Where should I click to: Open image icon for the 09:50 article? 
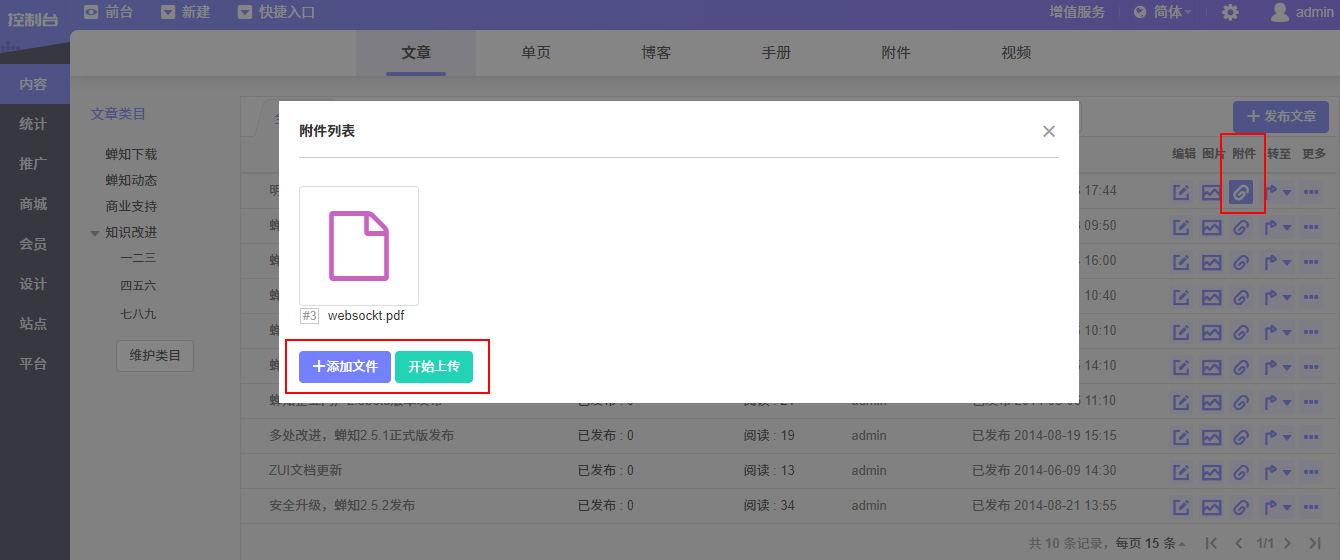tap(1211, 227)
